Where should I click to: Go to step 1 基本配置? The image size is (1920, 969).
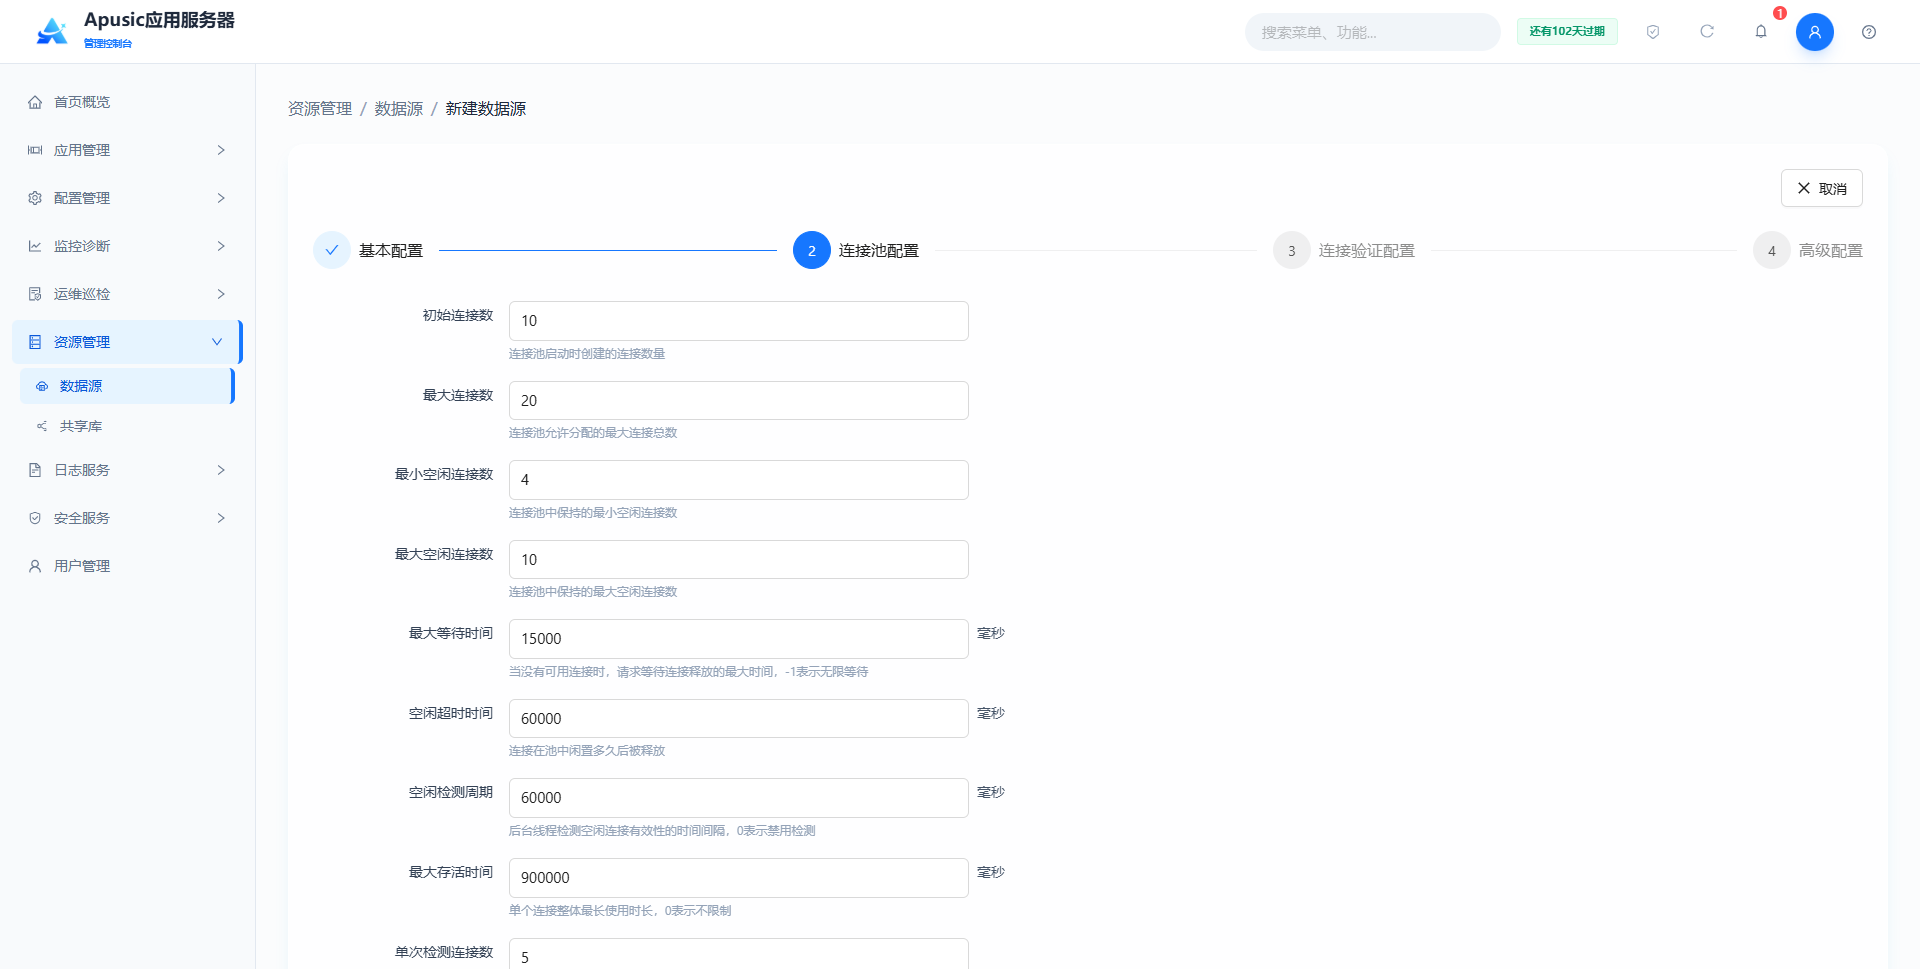(368, 251)
